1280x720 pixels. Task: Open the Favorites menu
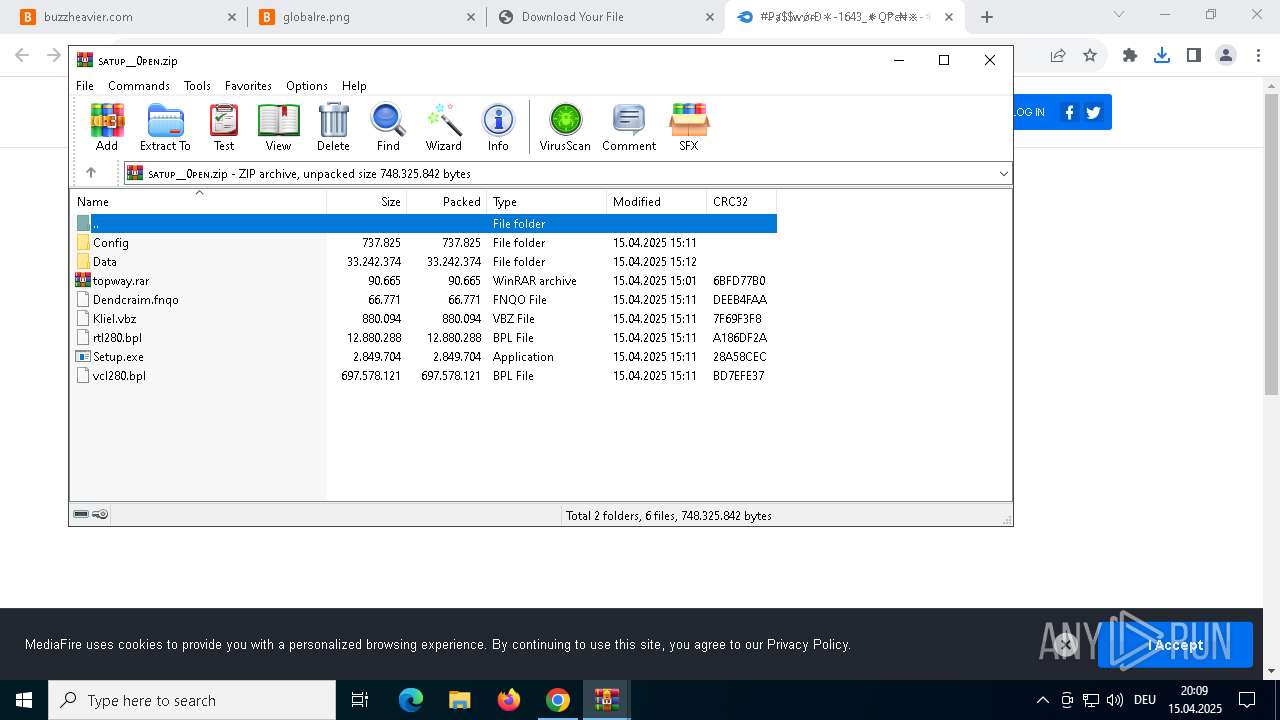[x=248, y=86]
